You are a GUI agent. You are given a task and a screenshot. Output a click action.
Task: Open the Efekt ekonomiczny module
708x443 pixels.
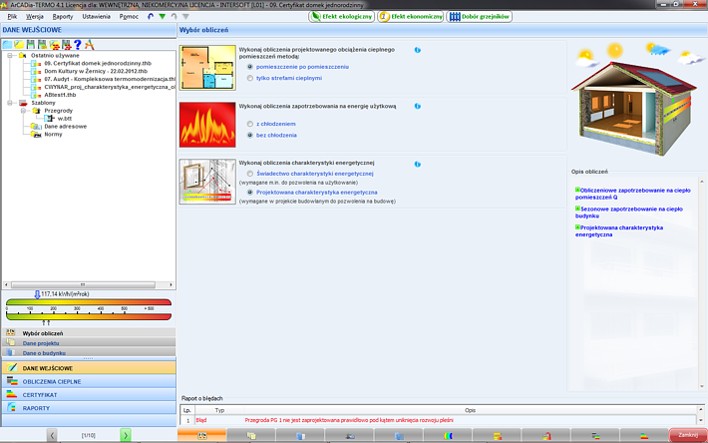(410, 16)
